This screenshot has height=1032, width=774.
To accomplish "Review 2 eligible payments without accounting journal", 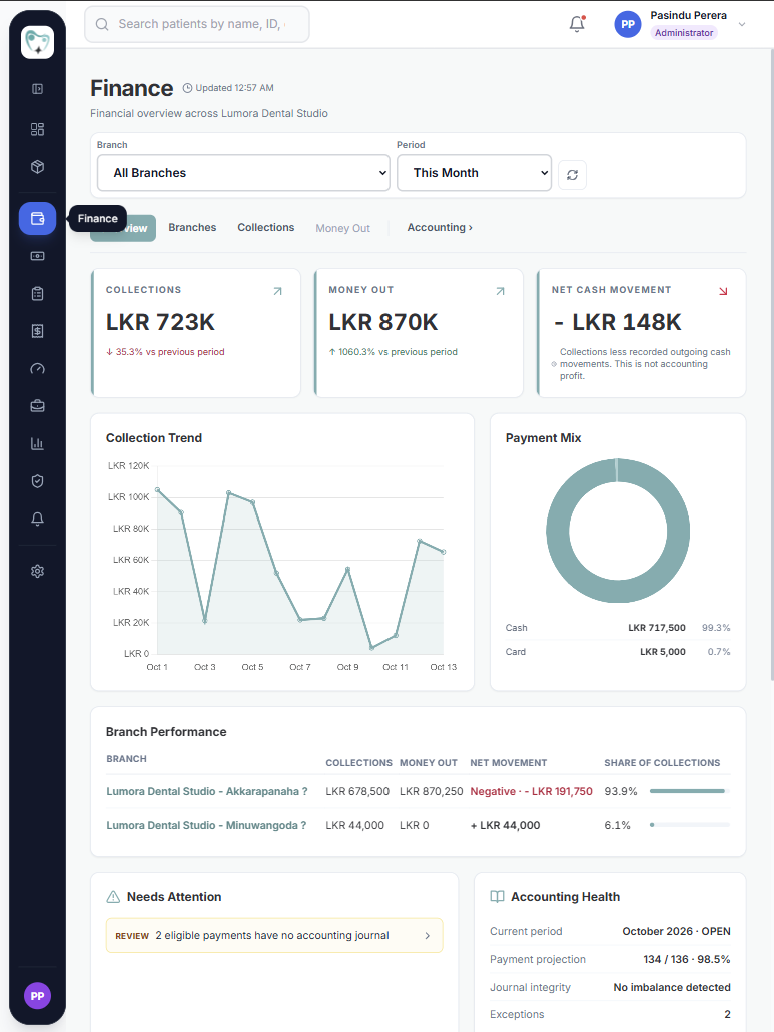I will point(274,935).
